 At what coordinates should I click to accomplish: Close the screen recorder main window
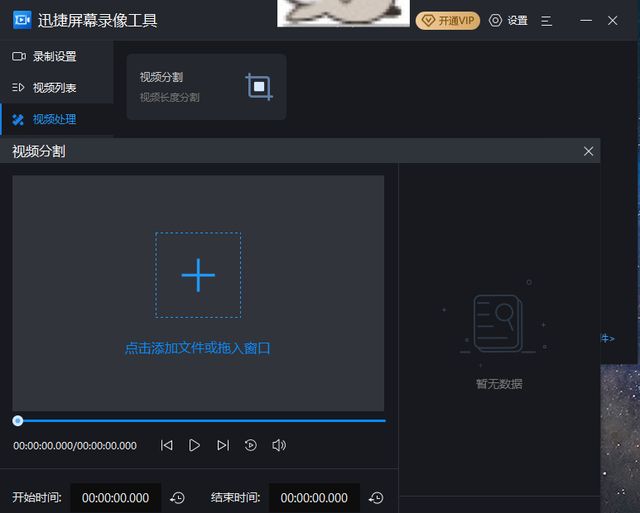612,20
